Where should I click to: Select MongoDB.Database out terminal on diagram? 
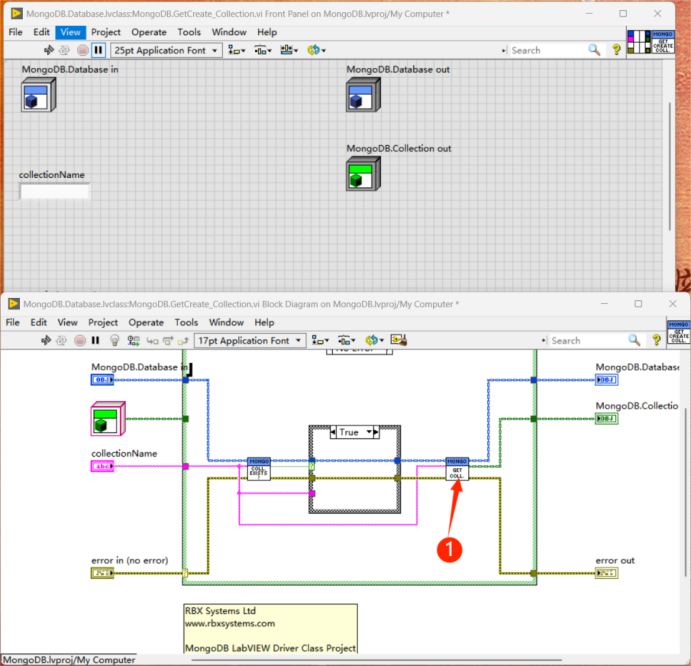pyautogui.click(x=607, y=380)
